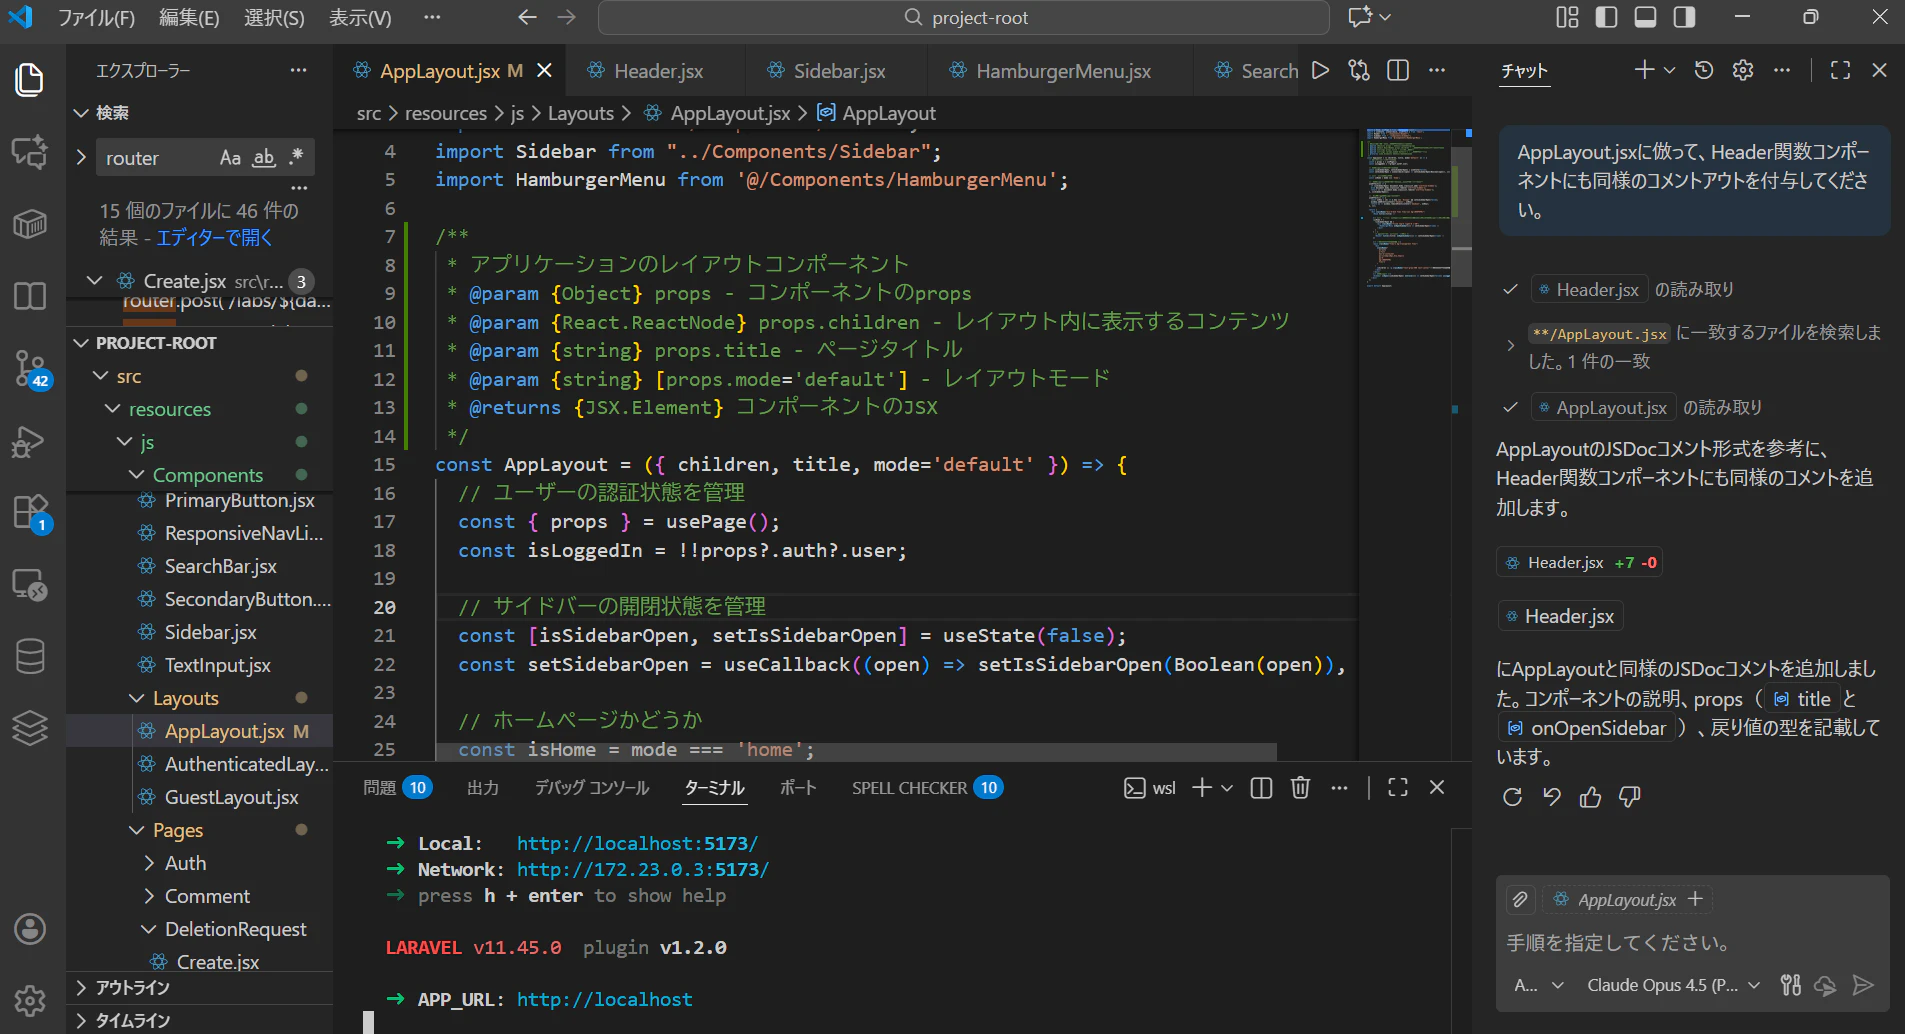Viewport: 1905px width, 1034px height.
Task: Click the kill terminal trash icon
Action: point(1300,788)
